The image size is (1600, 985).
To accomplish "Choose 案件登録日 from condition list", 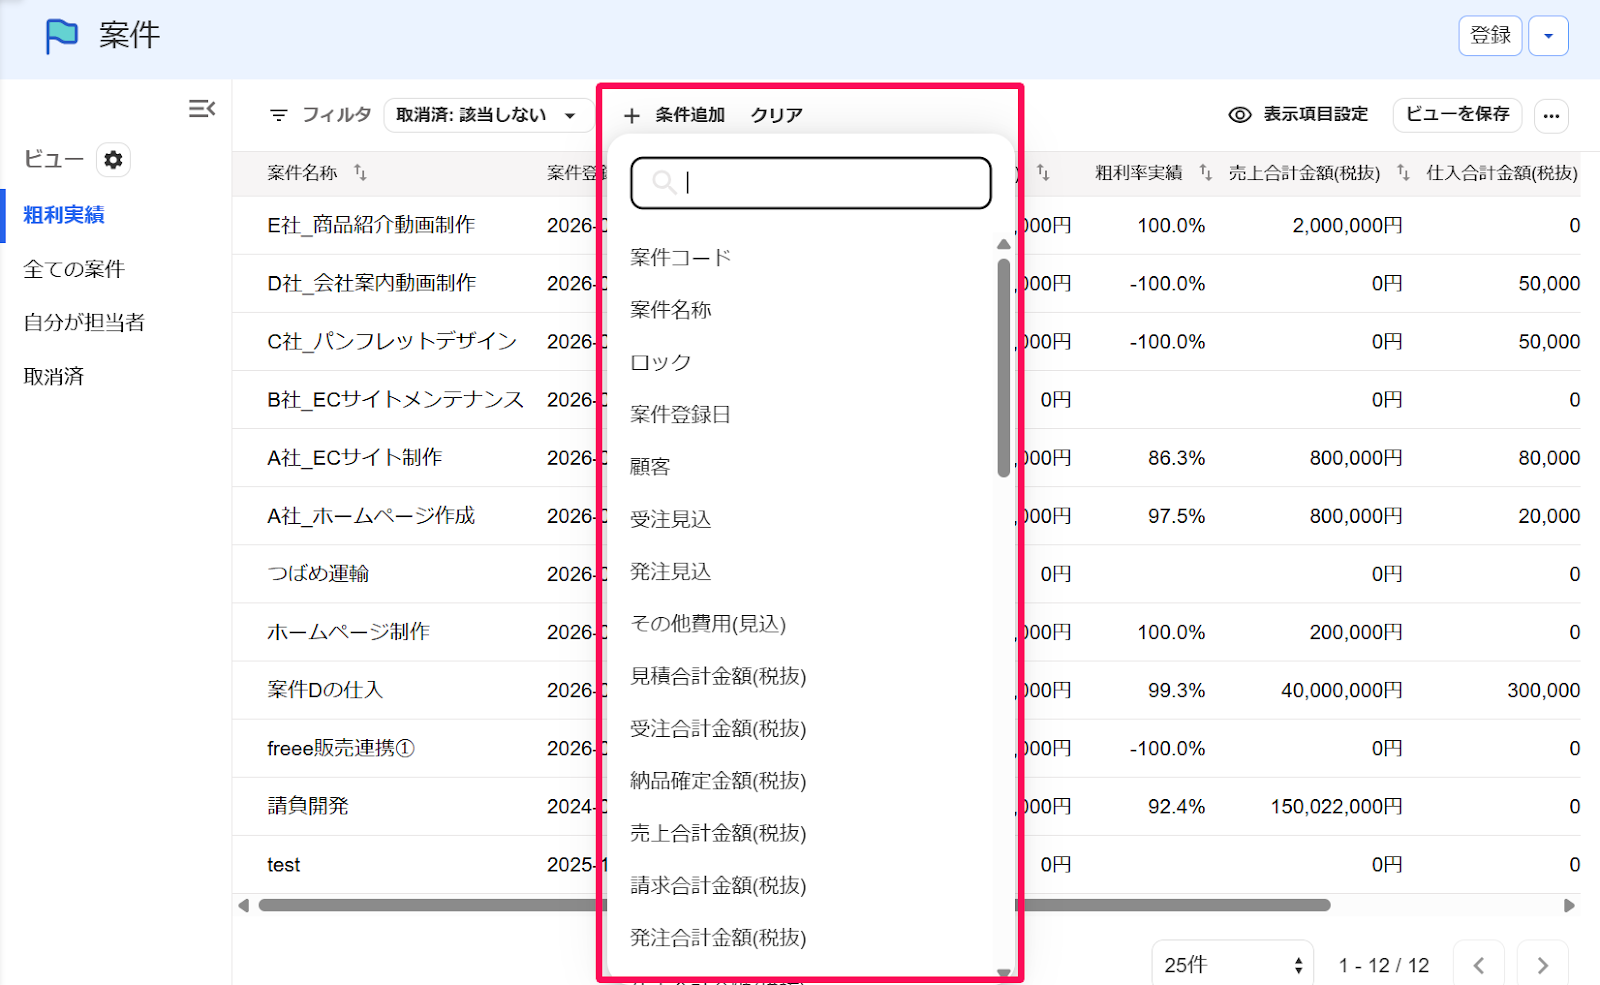I will 680,415.
